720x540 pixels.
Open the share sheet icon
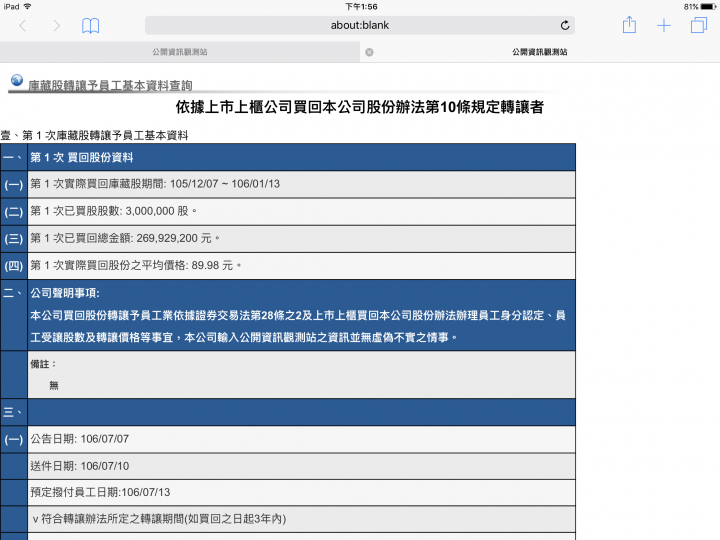click(x=629, y=25)
